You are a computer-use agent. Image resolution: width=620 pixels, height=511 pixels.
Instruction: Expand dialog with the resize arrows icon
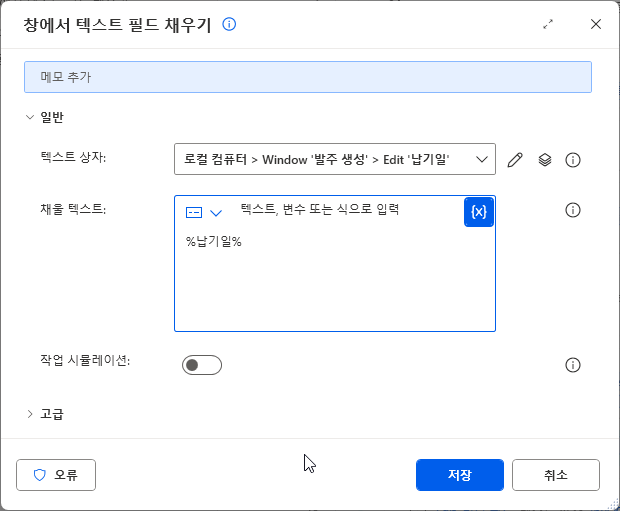click(548, 24)
